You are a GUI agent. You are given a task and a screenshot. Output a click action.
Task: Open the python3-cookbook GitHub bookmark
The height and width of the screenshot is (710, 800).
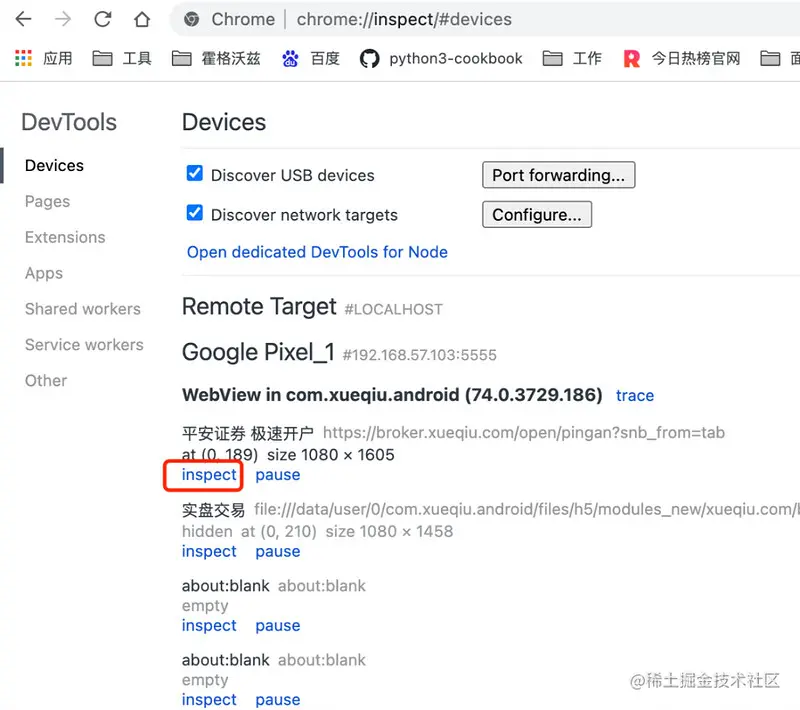coord(441,58)
